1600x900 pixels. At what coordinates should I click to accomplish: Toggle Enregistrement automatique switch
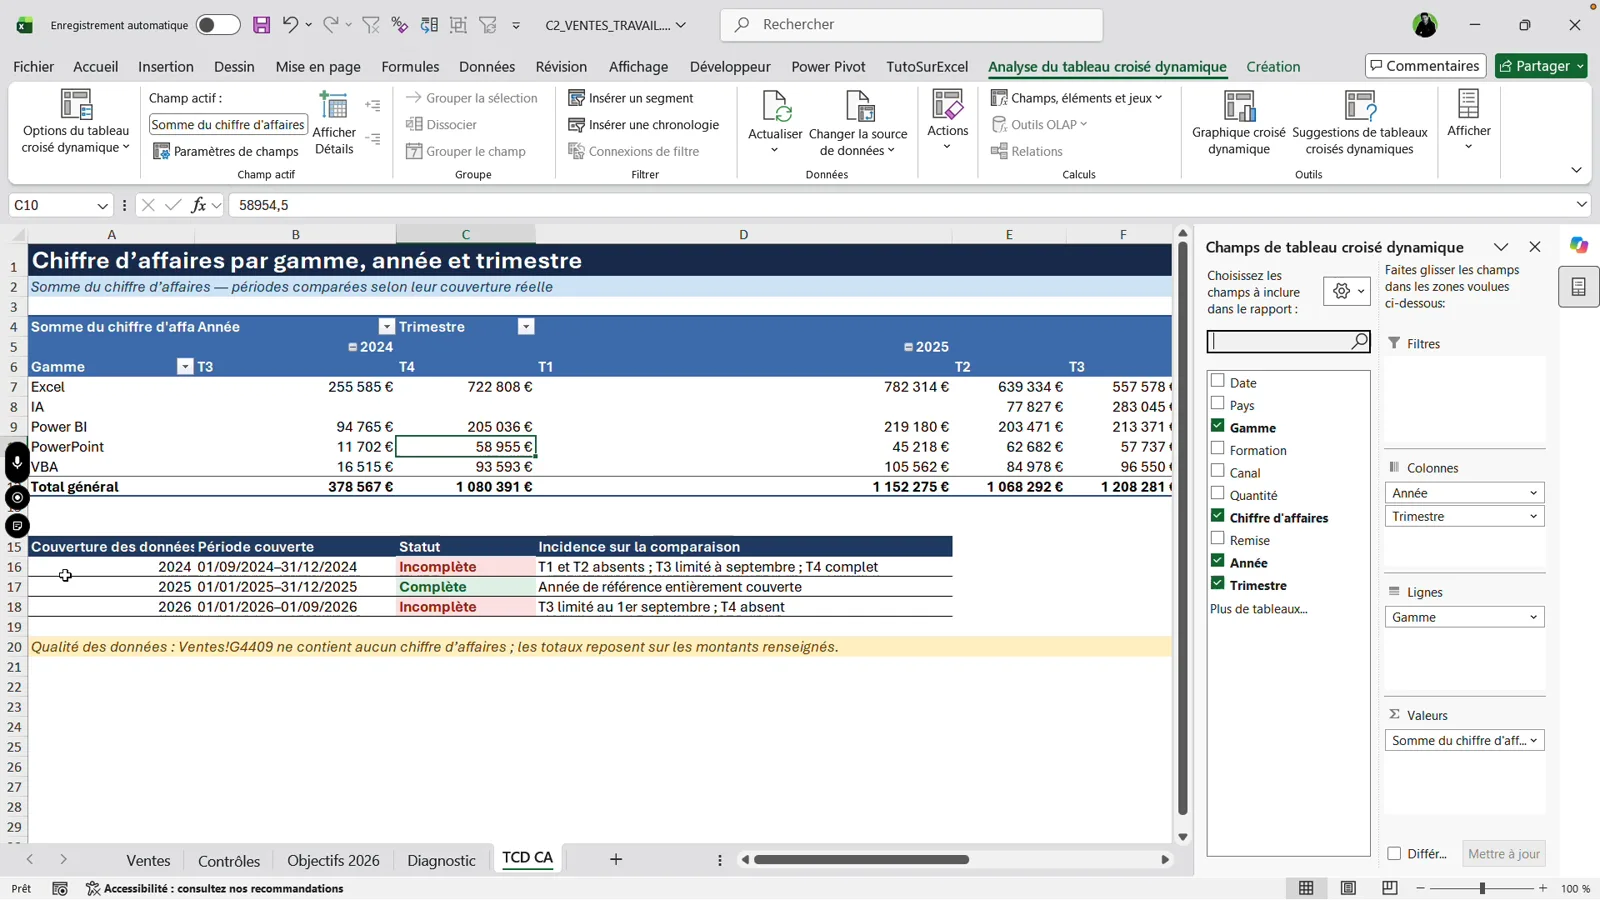218,25
